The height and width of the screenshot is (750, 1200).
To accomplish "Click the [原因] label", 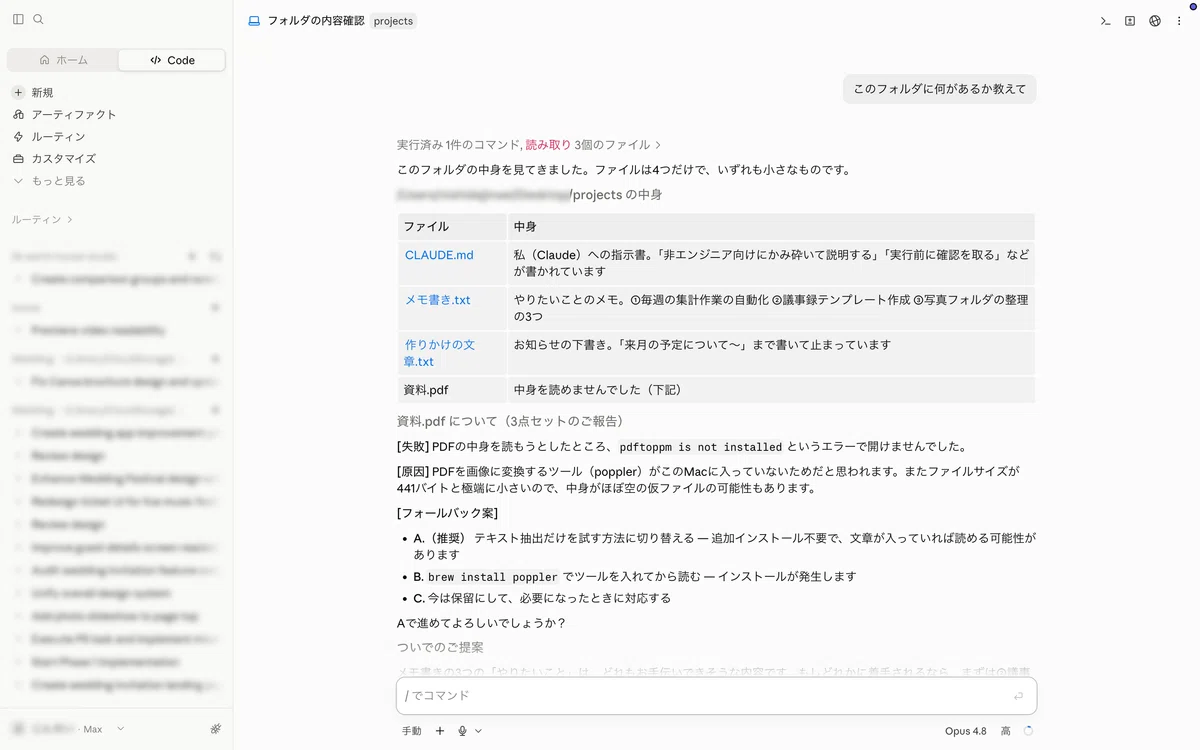I will 413,471.
